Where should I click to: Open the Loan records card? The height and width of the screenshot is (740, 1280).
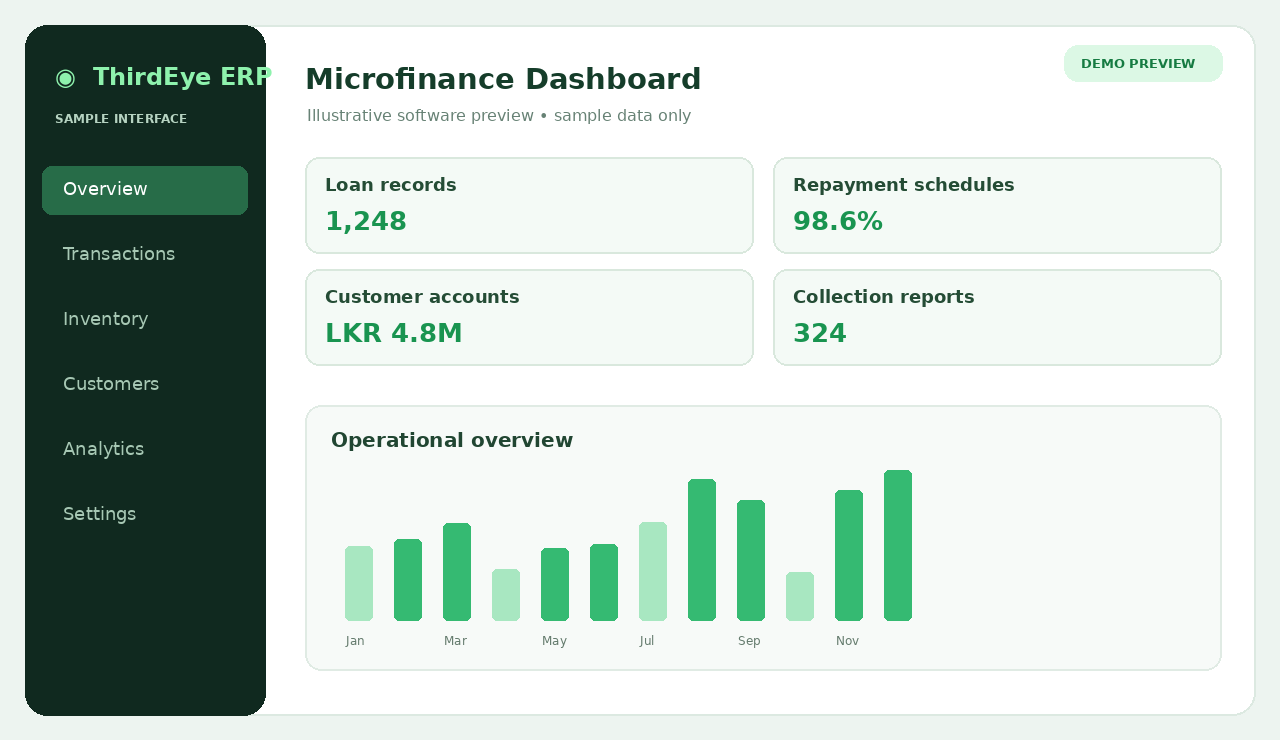(529, 205)
